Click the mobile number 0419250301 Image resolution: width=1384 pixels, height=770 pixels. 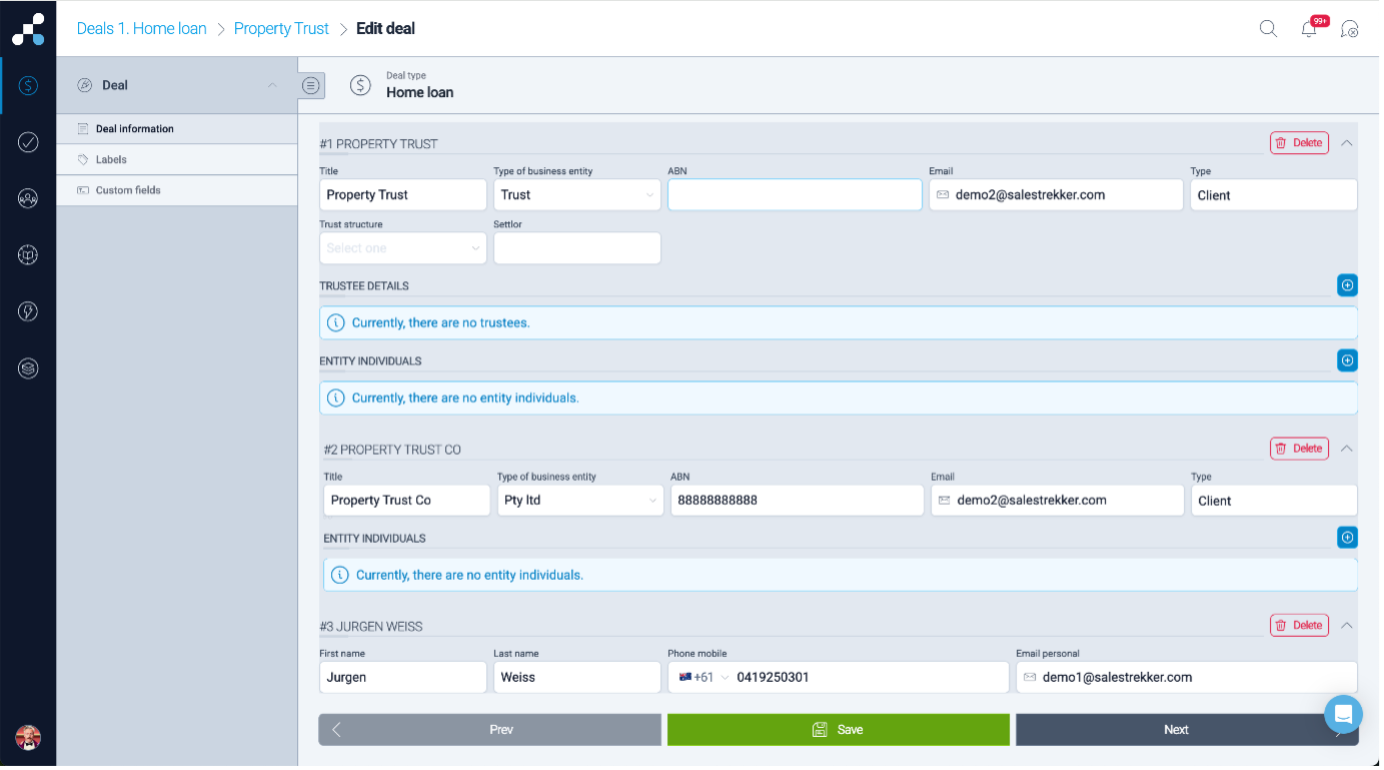point(773,677)
